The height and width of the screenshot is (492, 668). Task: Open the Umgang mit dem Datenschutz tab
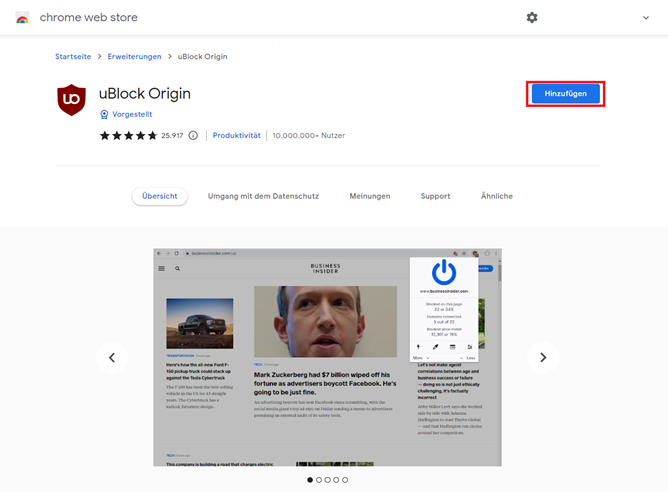click(263, 196)
